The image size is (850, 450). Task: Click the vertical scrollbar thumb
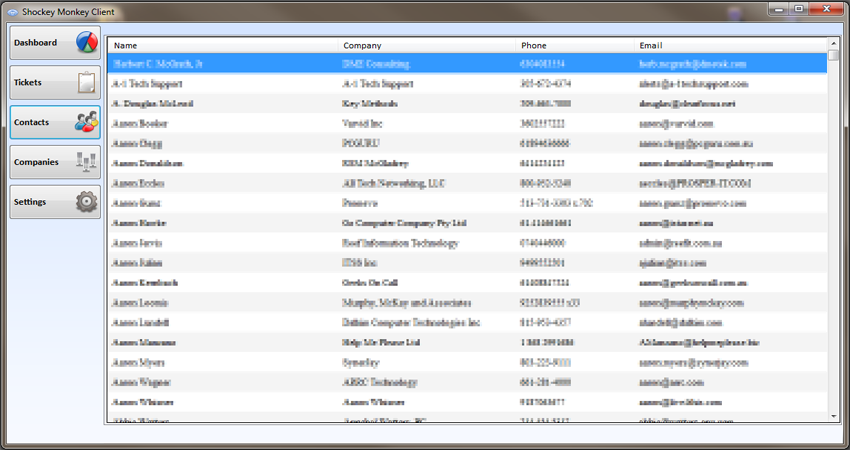(834, 56)
